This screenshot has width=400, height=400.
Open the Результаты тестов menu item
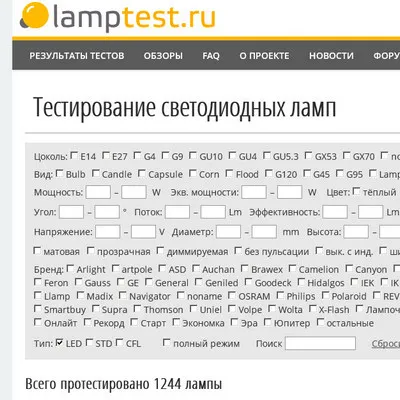point(77,56)
